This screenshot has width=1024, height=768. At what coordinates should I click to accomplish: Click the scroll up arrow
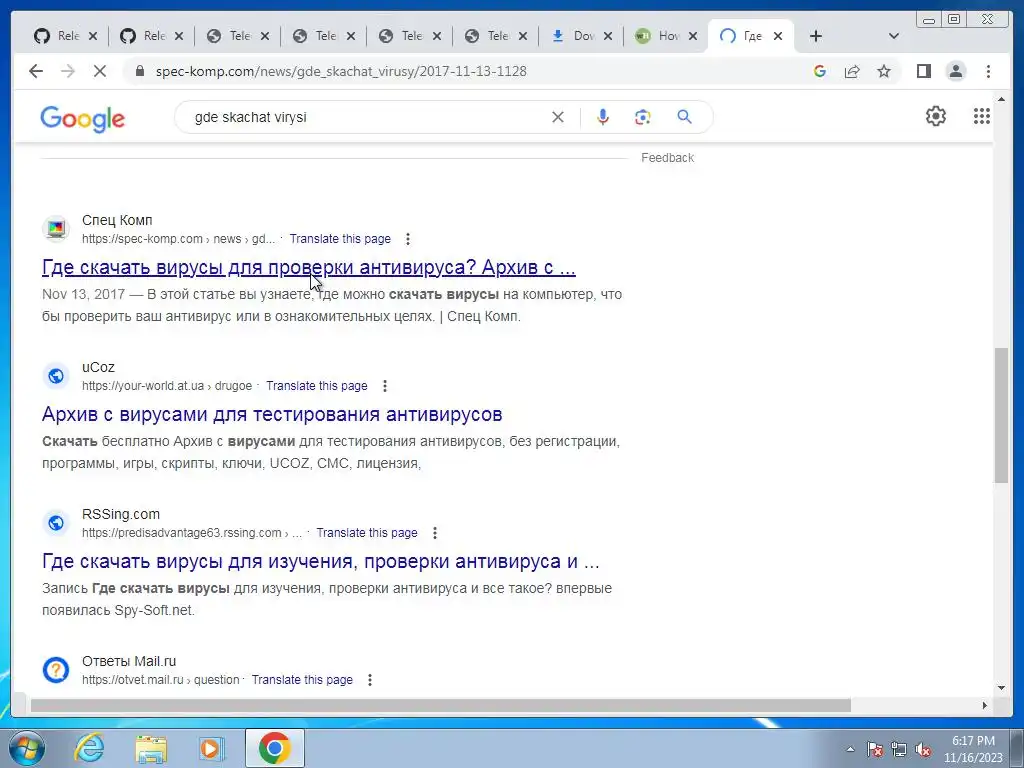[x=1001, y=99]
